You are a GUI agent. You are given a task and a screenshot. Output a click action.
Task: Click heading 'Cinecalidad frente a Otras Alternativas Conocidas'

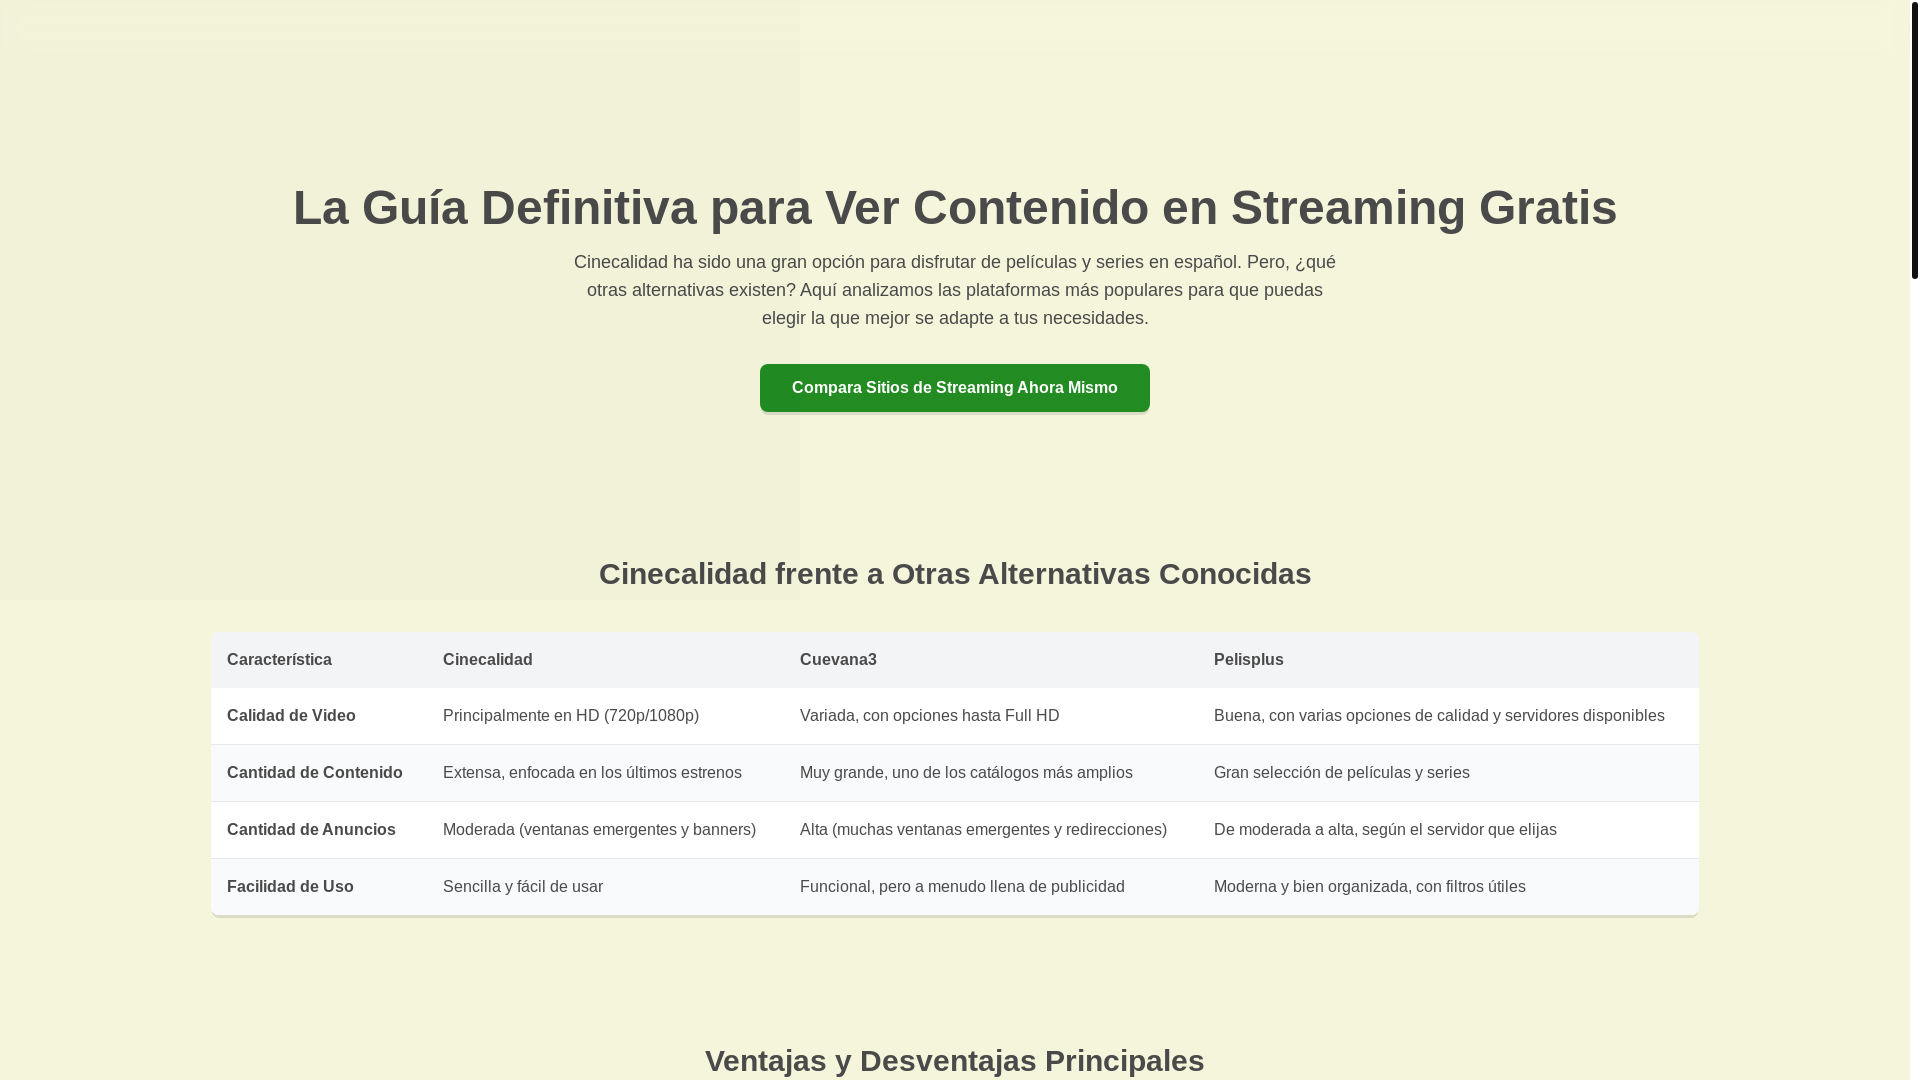click(954, 574)
